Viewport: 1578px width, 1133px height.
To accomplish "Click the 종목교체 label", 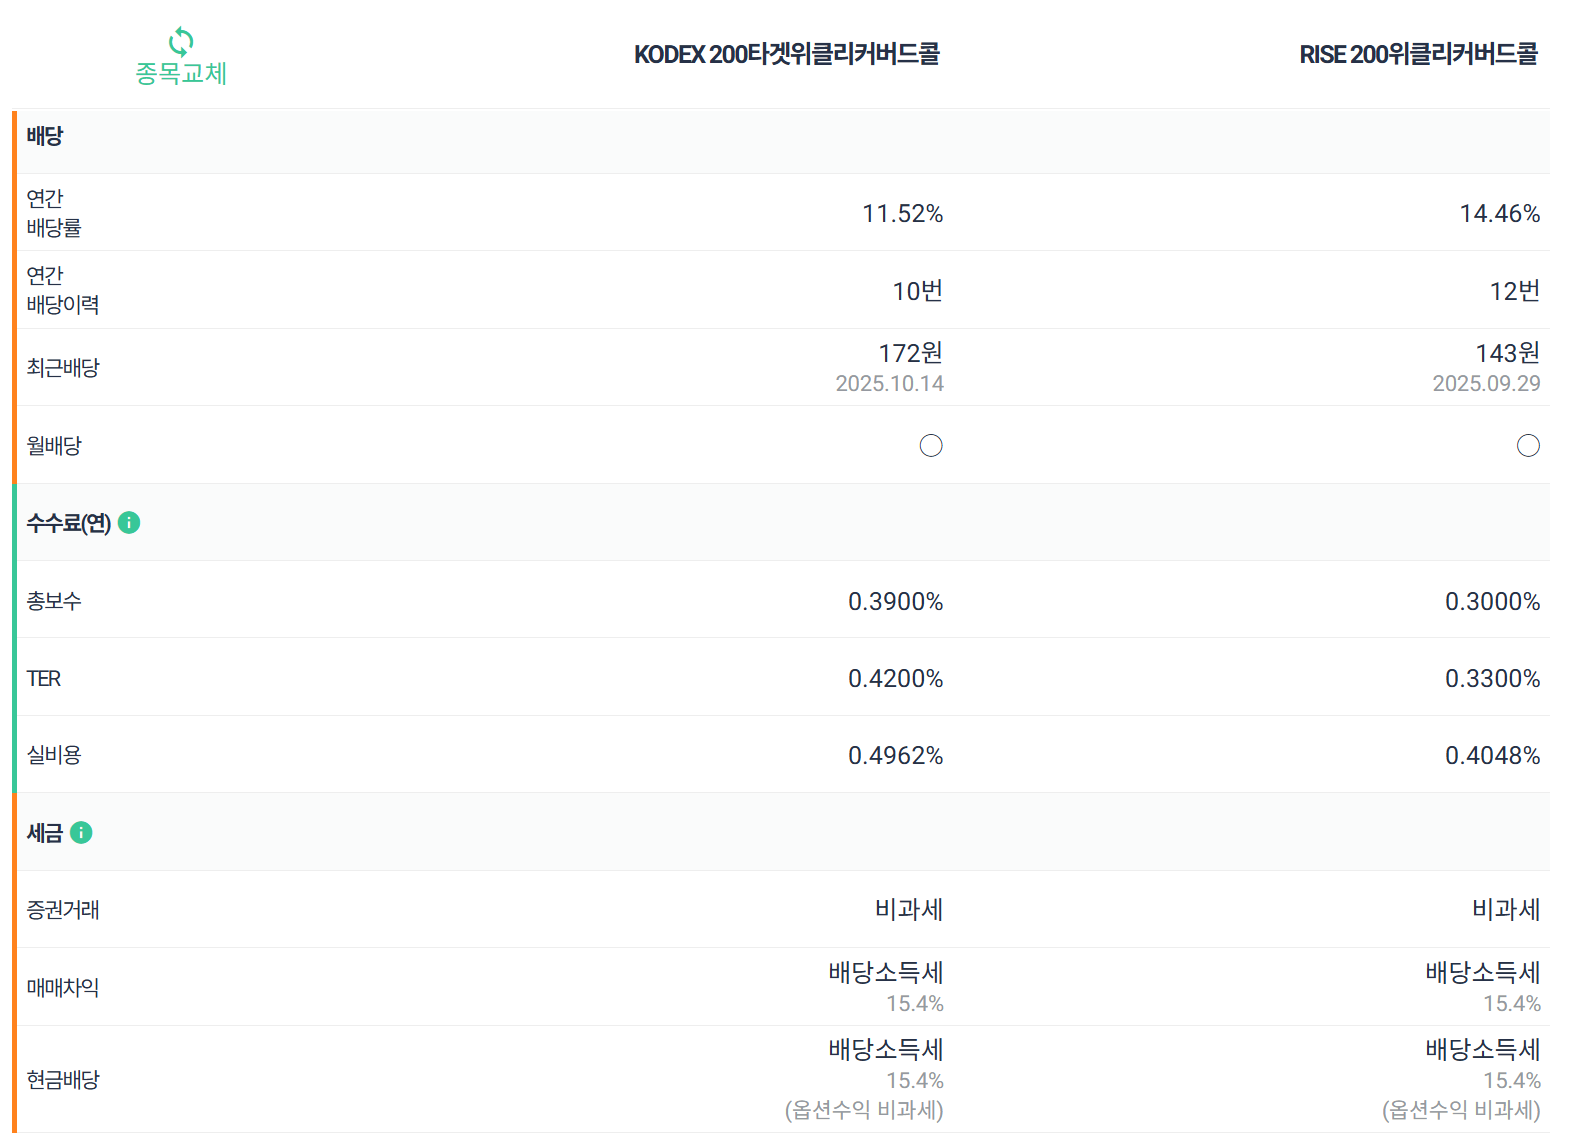I will point(181,73).
